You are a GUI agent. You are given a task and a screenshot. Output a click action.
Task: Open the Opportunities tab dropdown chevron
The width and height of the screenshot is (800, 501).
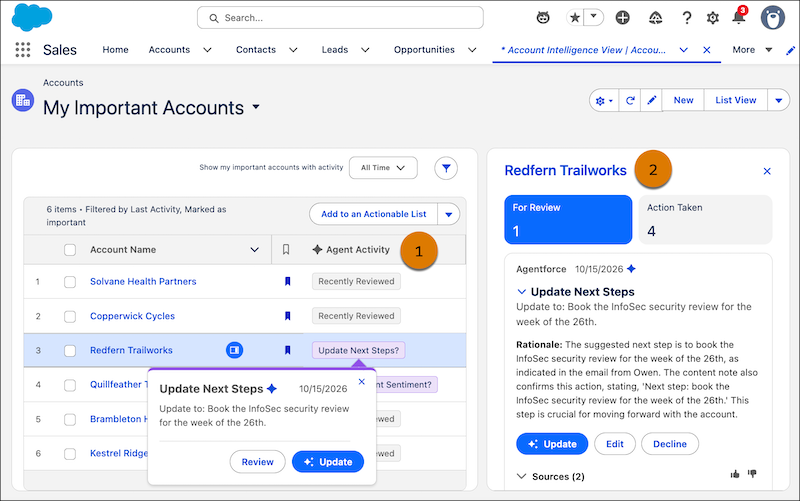click(x=472, y=50)
